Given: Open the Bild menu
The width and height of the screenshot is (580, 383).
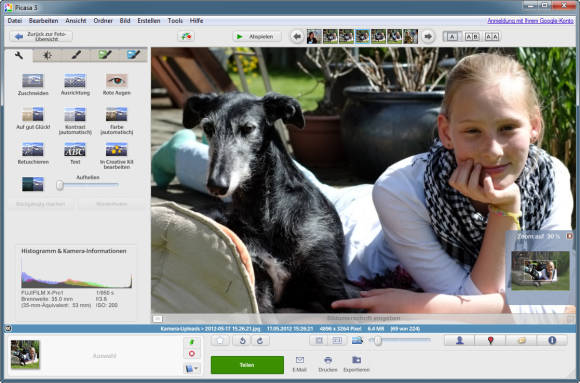Looking at the screenshot, I should [x=125, y=21].
